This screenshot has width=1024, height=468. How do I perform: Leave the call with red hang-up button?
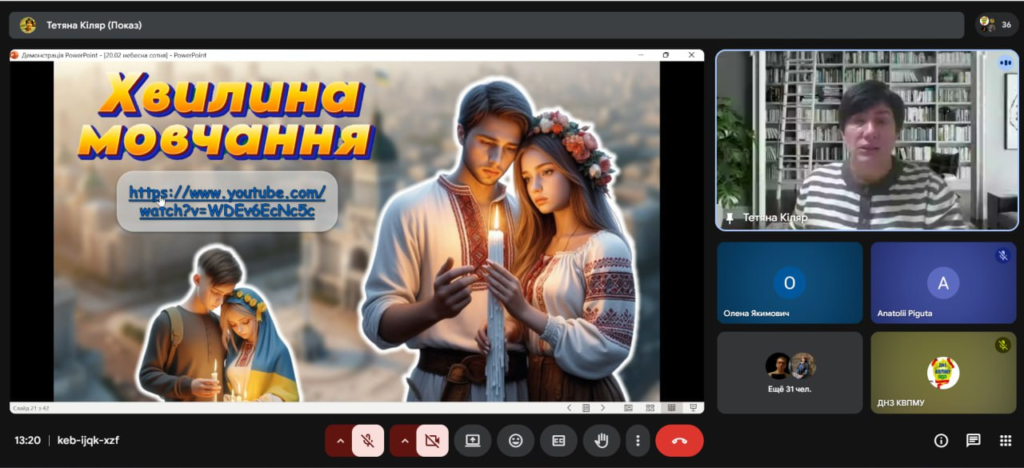tap(680, 440)
